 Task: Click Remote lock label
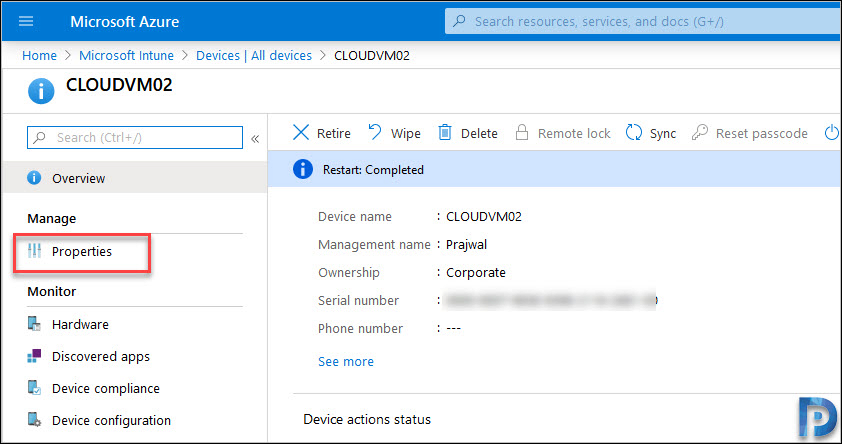pos(574,133)
